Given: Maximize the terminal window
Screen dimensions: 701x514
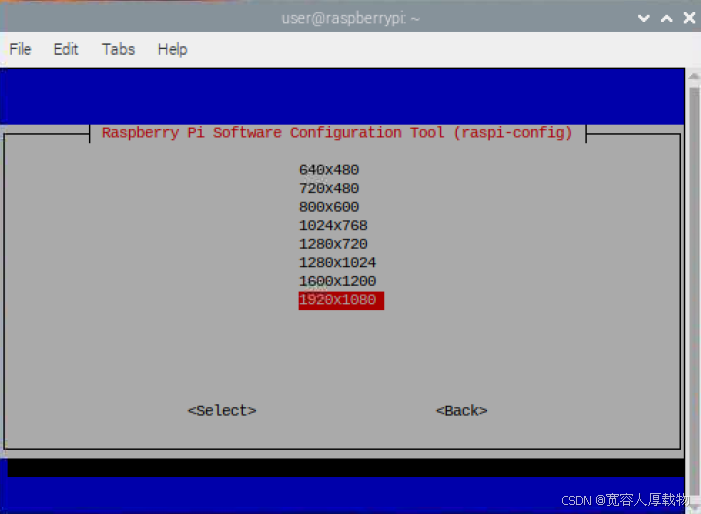Looking at the screenshot, I should [667, 18].
